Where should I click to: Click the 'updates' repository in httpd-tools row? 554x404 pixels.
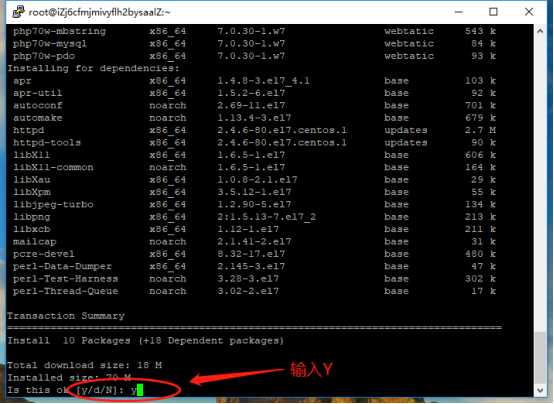[x=406, y=143]
